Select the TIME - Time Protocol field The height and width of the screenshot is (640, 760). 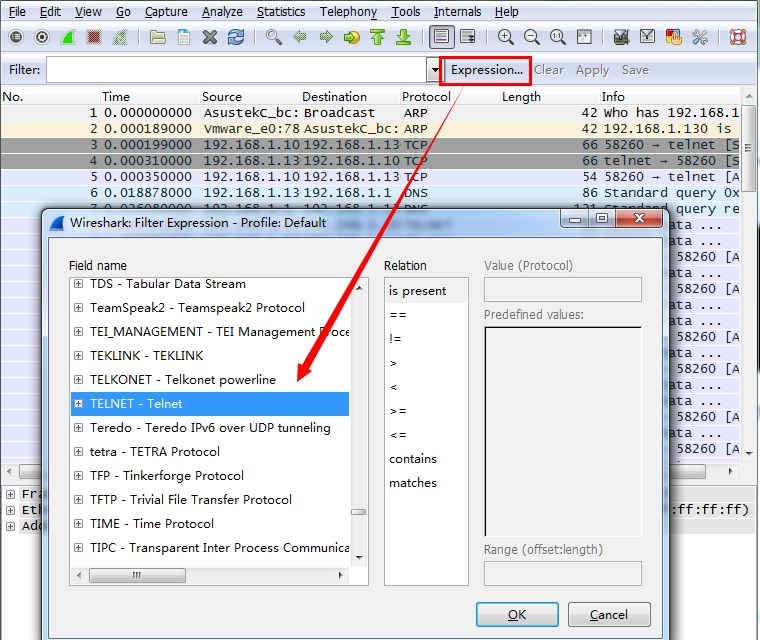152,524
